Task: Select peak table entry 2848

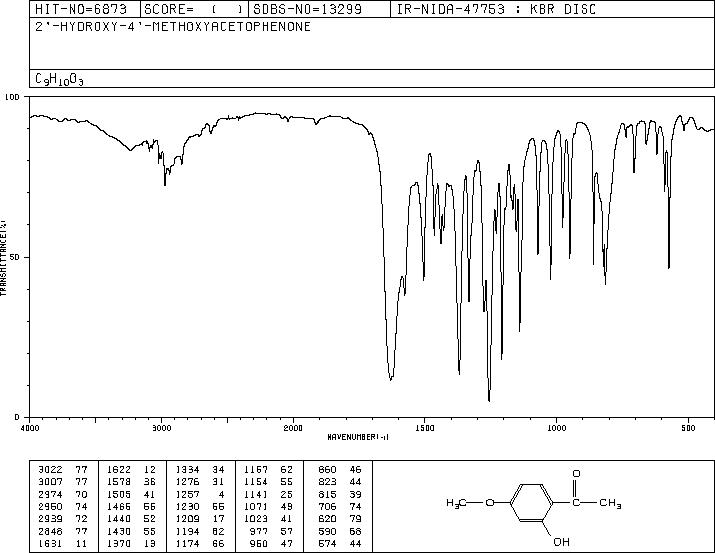Action: click(x=62, y=531)
